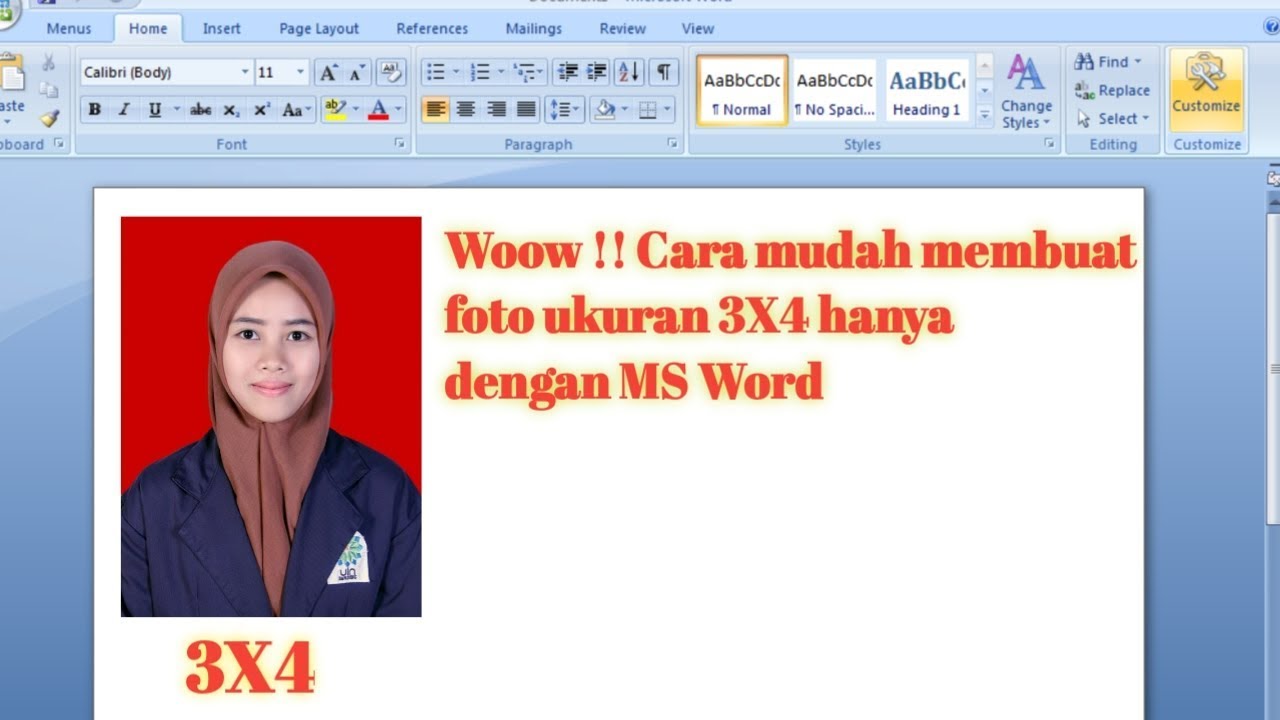Apply yellow text highlight color
Image resolution: width=1280 pixels, height=720 pixels.
pos(335,109)
